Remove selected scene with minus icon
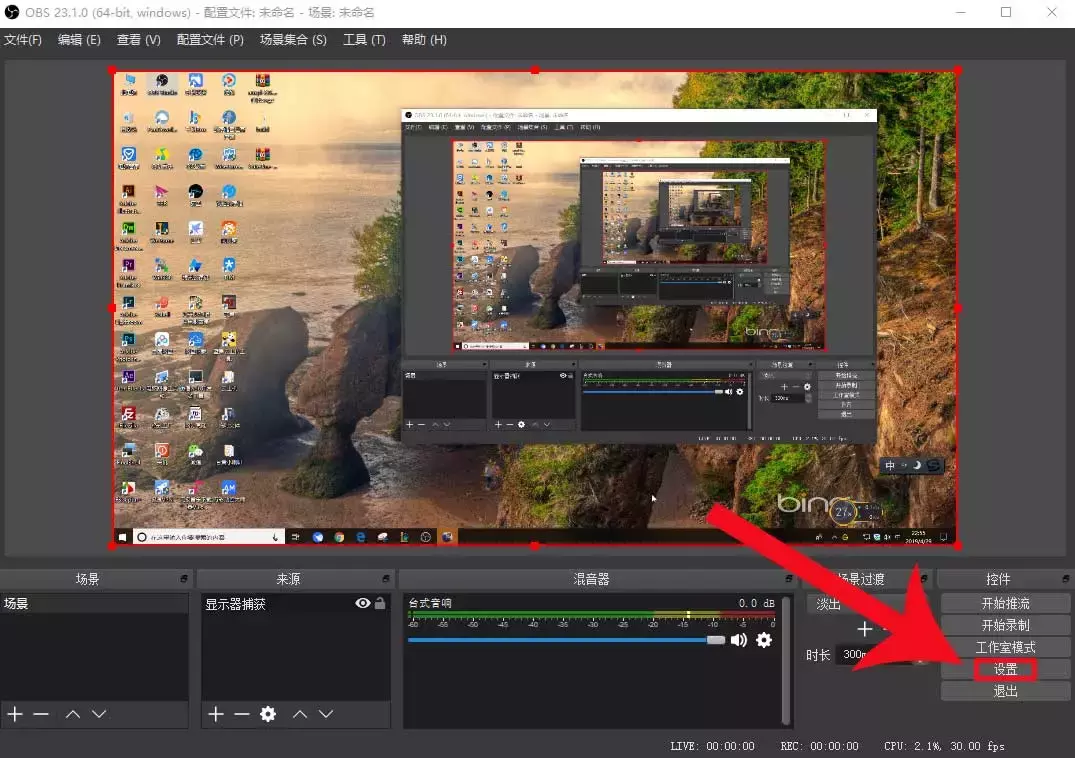The height and width of the screenshot is (758, 1075). click(x=41, y=714)
